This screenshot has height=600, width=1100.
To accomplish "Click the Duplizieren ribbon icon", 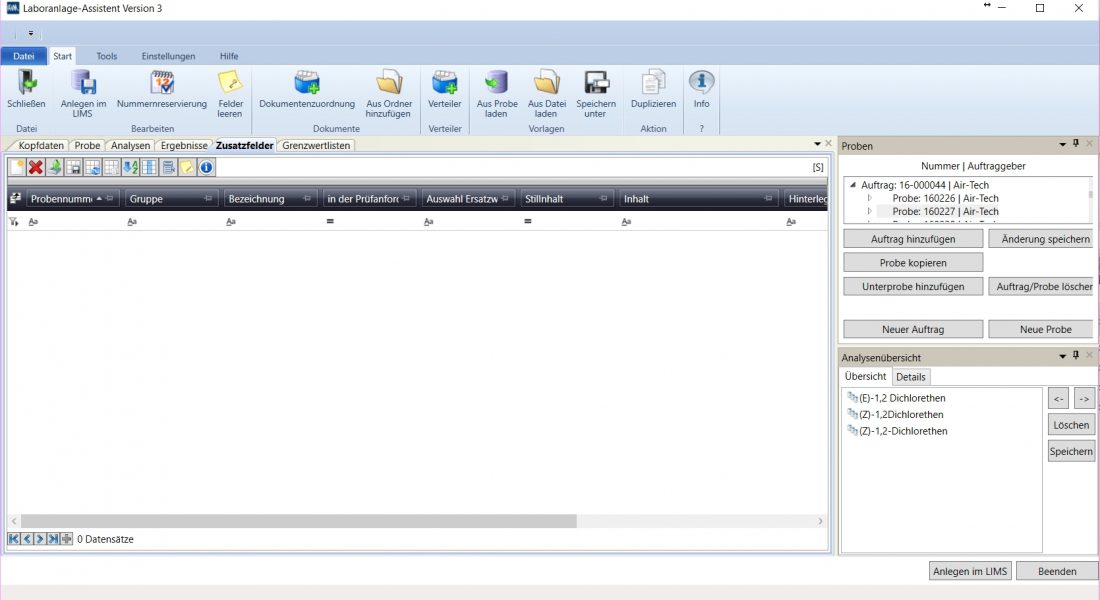I will [x=653, y=82].
